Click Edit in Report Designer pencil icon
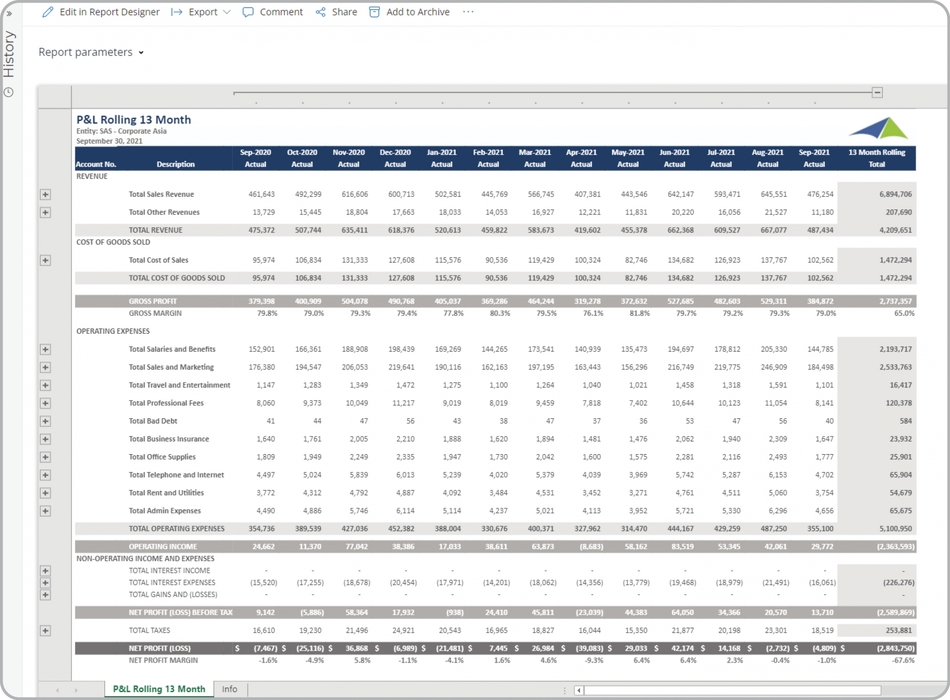 pyautogui.click(x=48, y=12)
